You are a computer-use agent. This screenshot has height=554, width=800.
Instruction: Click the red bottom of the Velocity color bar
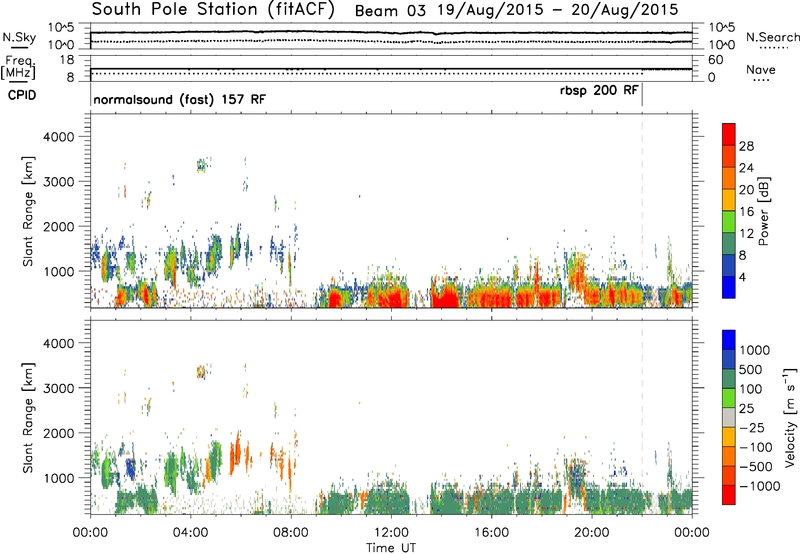pyautogui.click(x=729, y=495)
